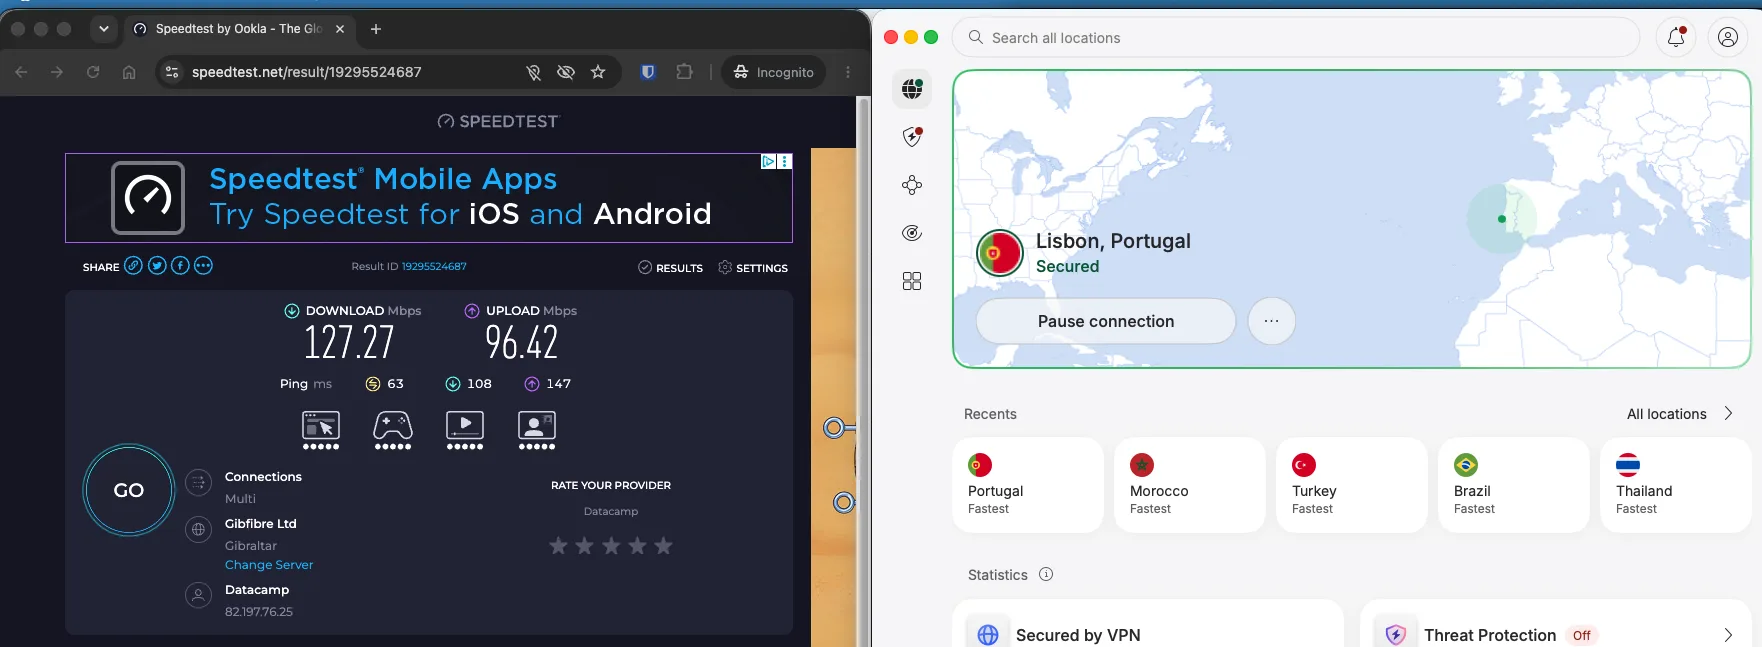Open Result ID 19295524687 link
The image size is (1762, 647).
pos(434,267)
